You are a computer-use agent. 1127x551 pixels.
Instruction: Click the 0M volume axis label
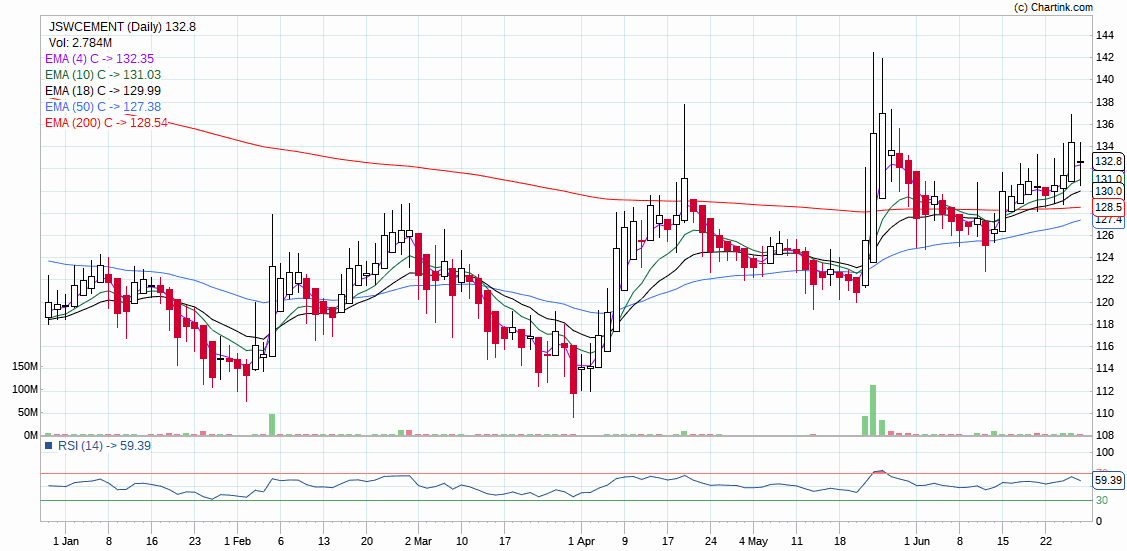[30, 435]
